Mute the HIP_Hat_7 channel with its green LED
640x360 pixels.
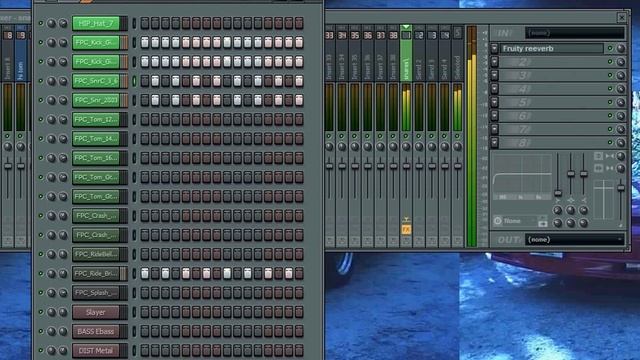pos(41,23)
